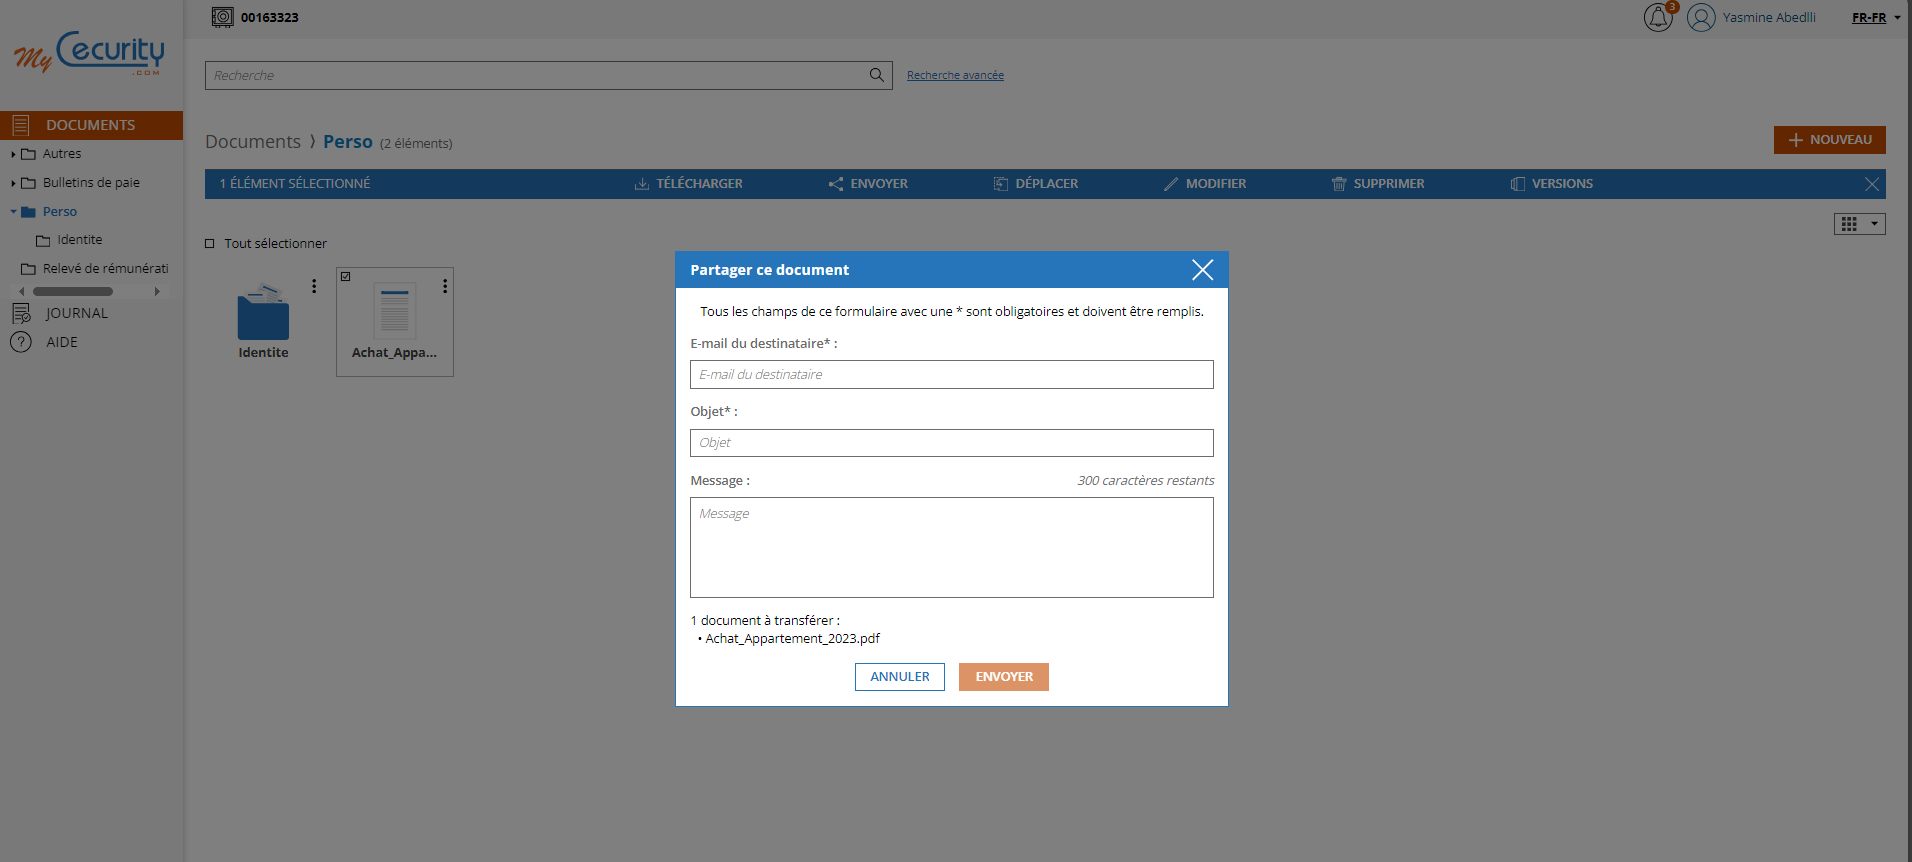
Task: Open the three-dot menu for Identite folder
Action: (x=314, y=286)
